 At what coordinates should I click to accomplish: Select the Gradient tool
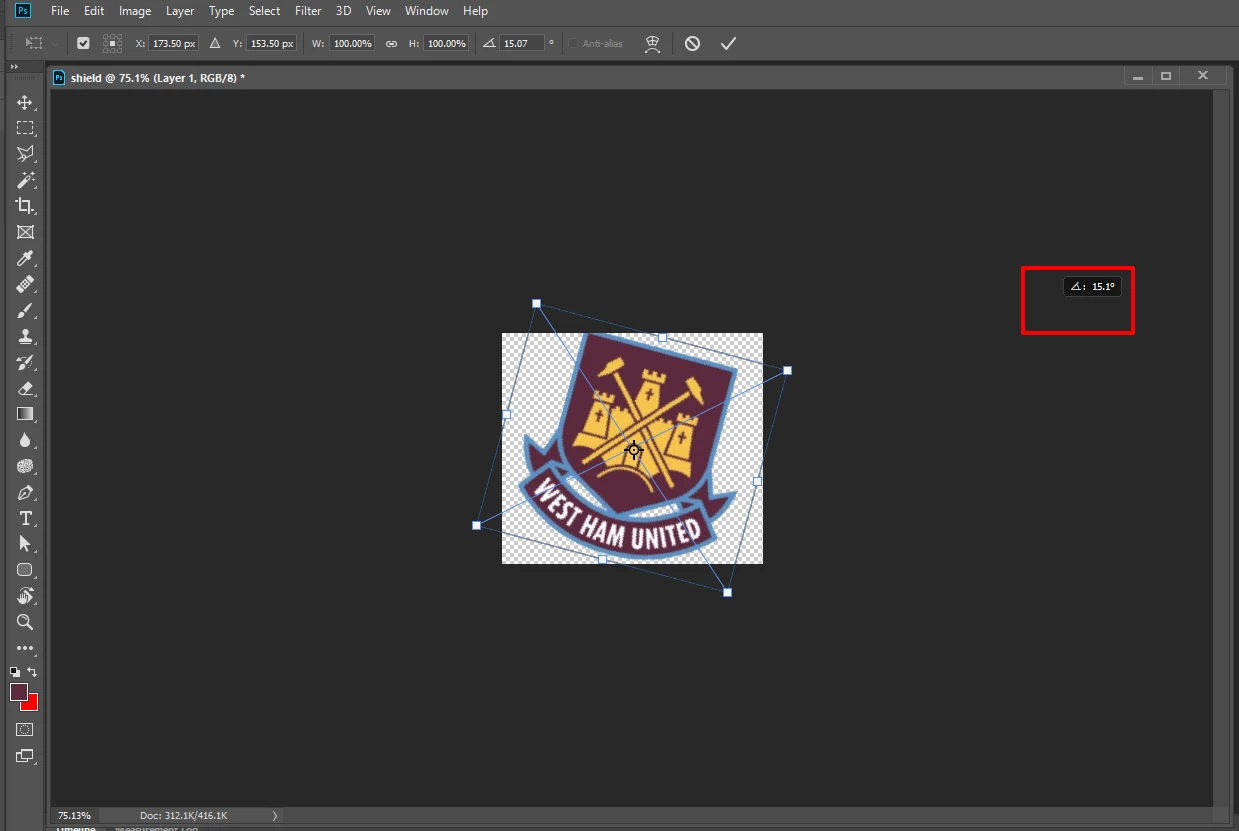pyautogui.click(x=25, y=414)
